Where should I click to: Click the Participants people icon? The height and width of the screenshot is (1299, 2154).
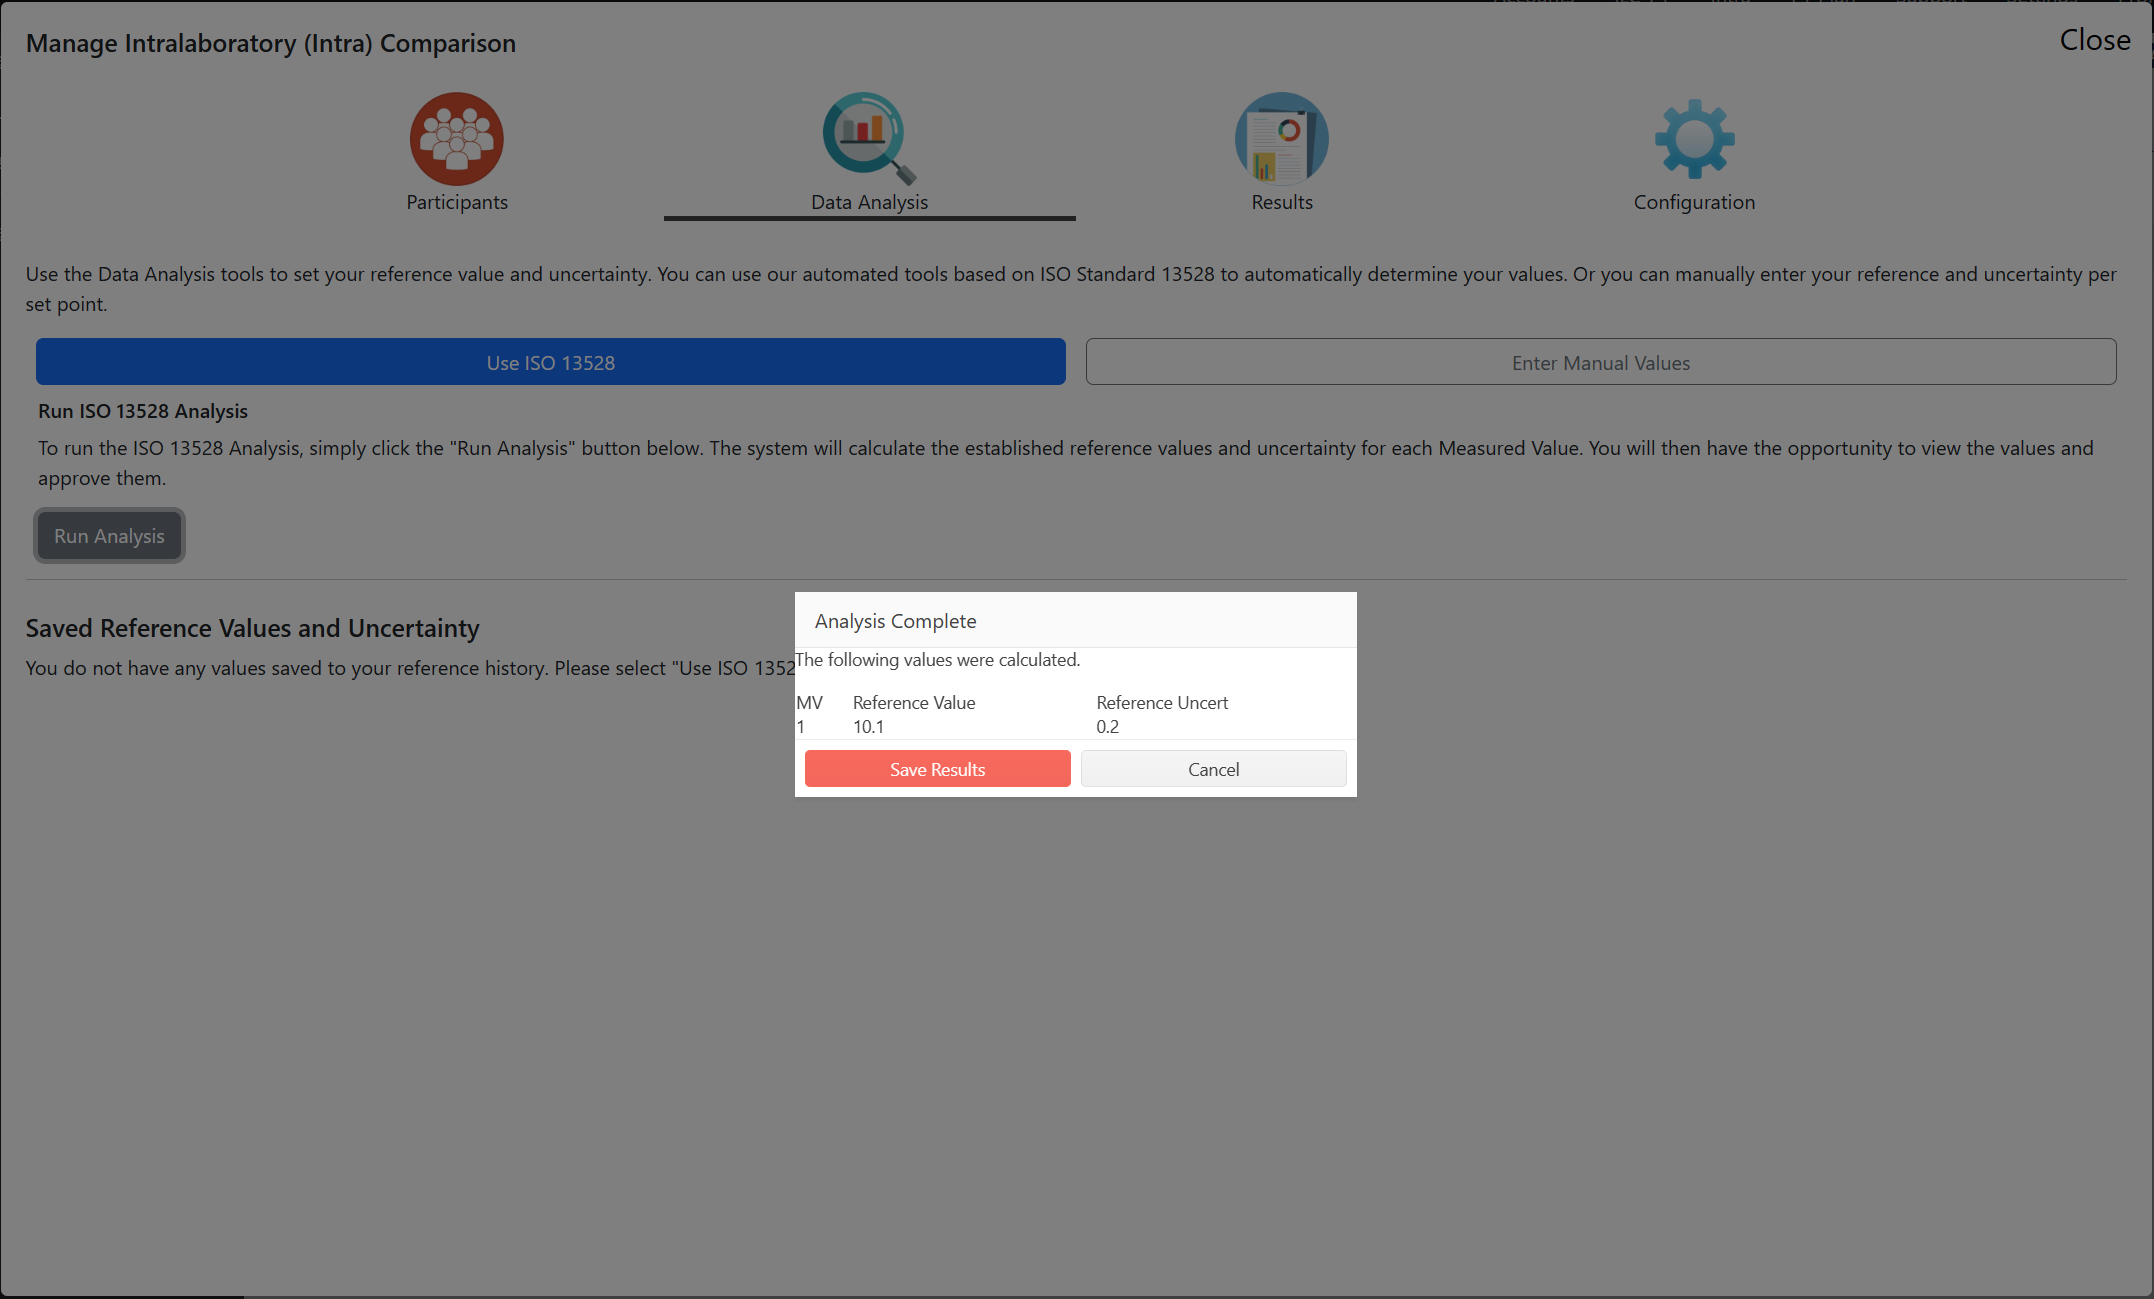[456, 139]
